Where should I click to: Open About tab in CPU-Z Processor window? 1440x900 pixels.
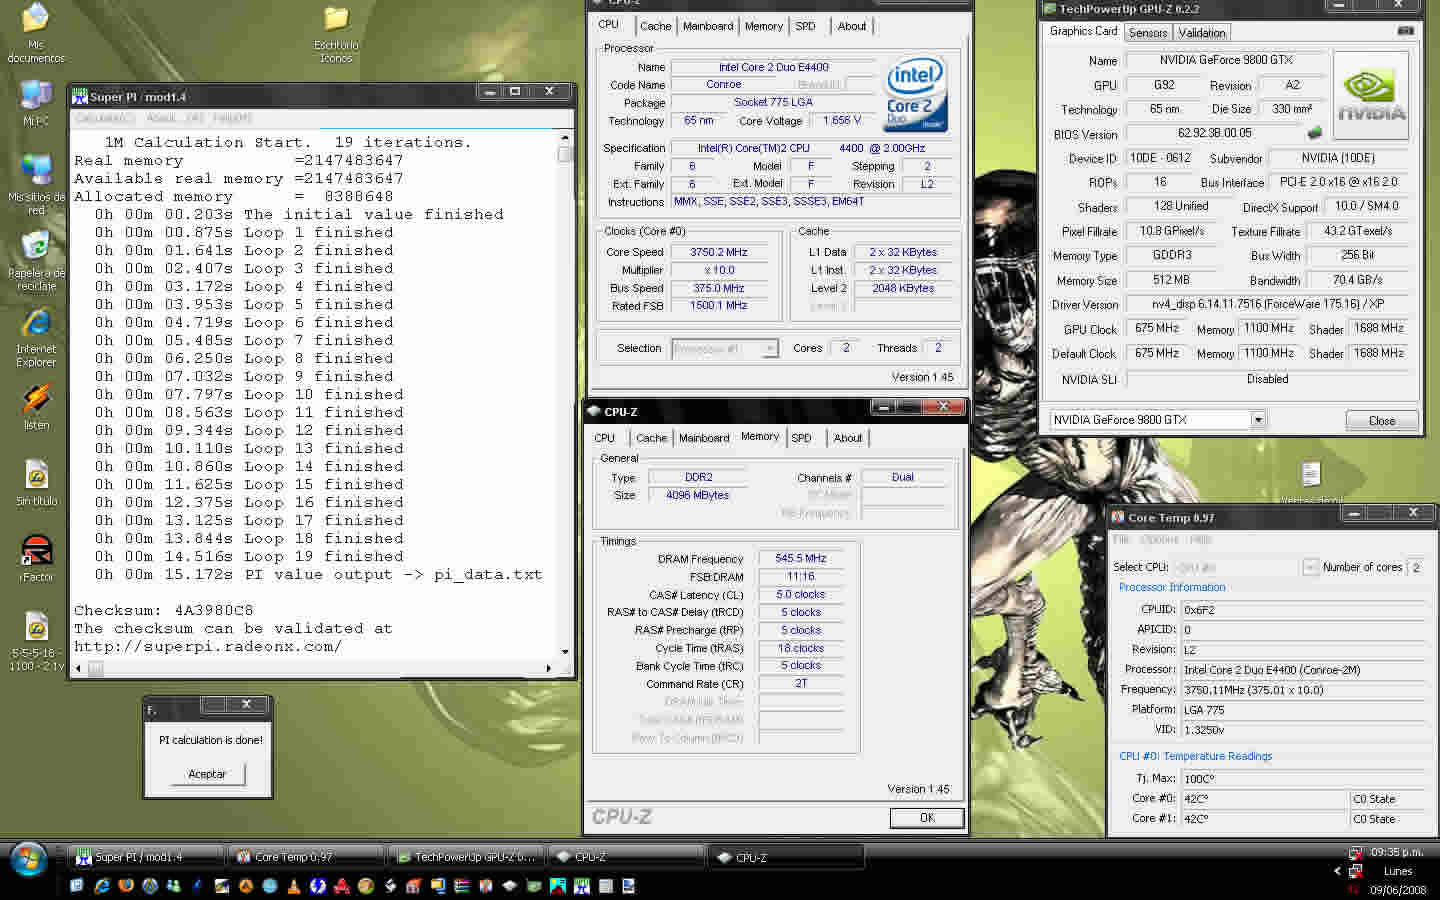click(x=852, y=26)
